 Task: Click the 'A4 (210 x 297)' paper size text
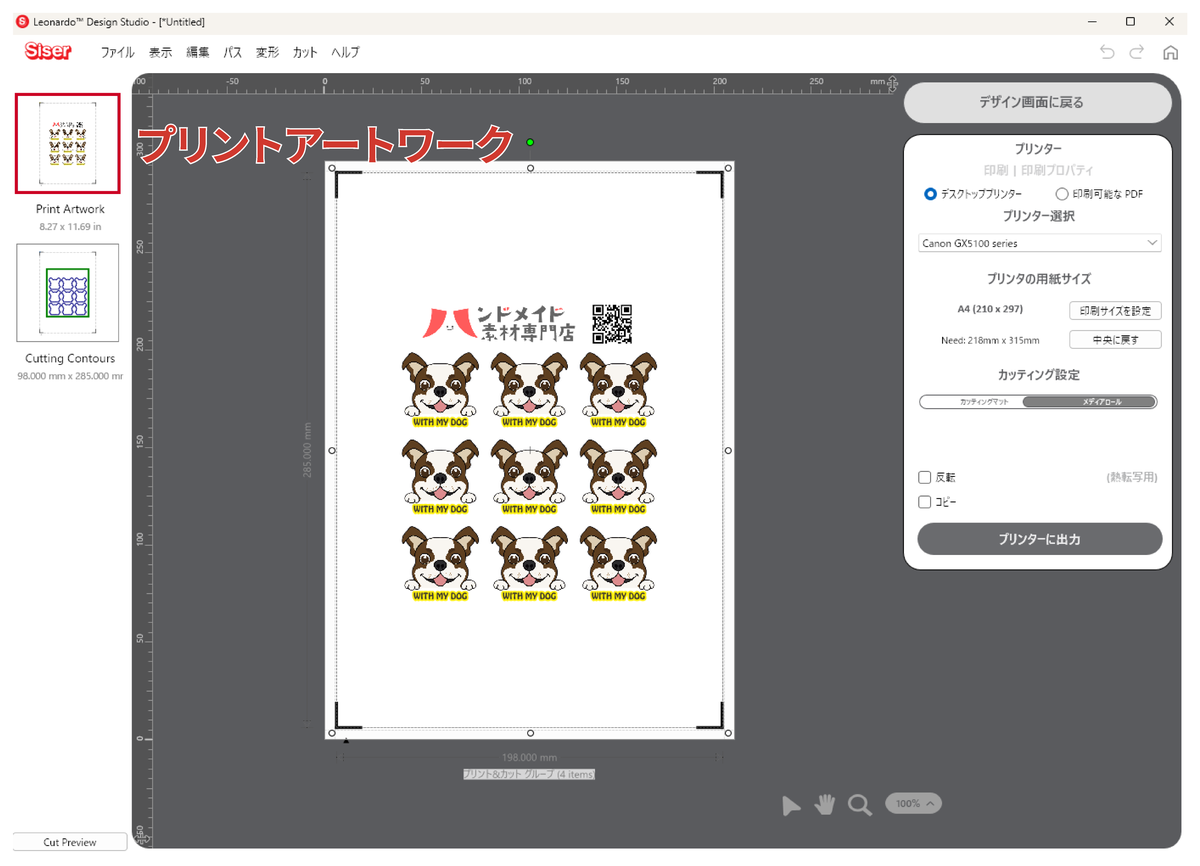(x=990, y=309)
